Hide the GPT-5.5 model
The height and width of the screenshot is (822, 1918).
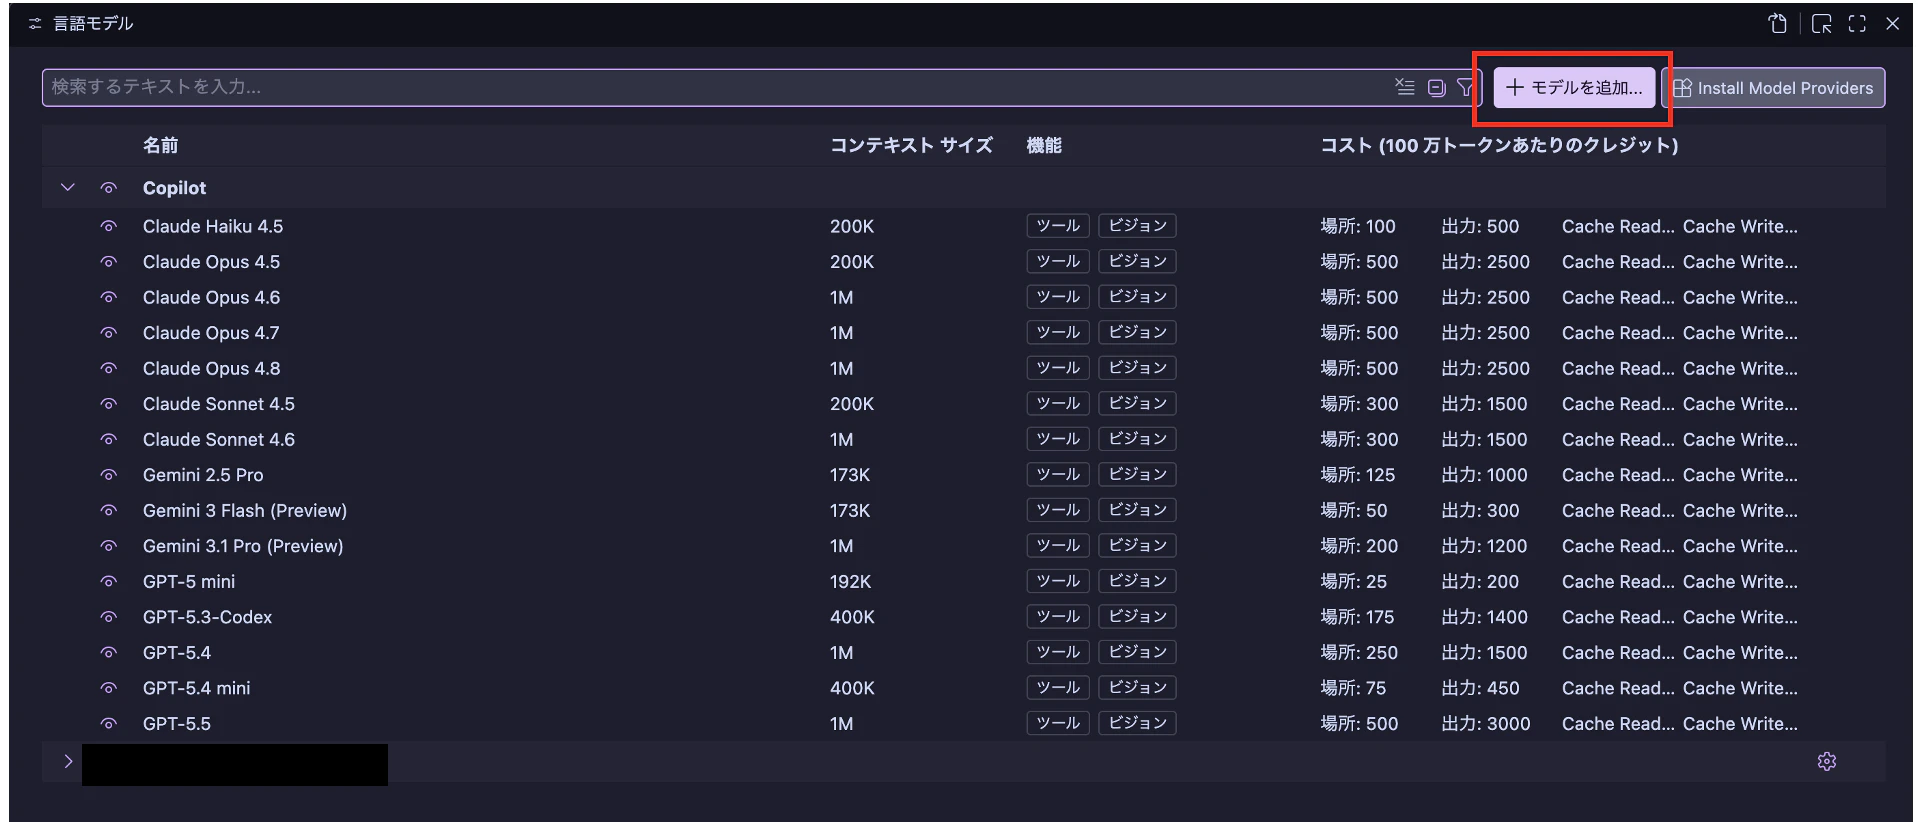pyautogui.click(x=109, y=723)
